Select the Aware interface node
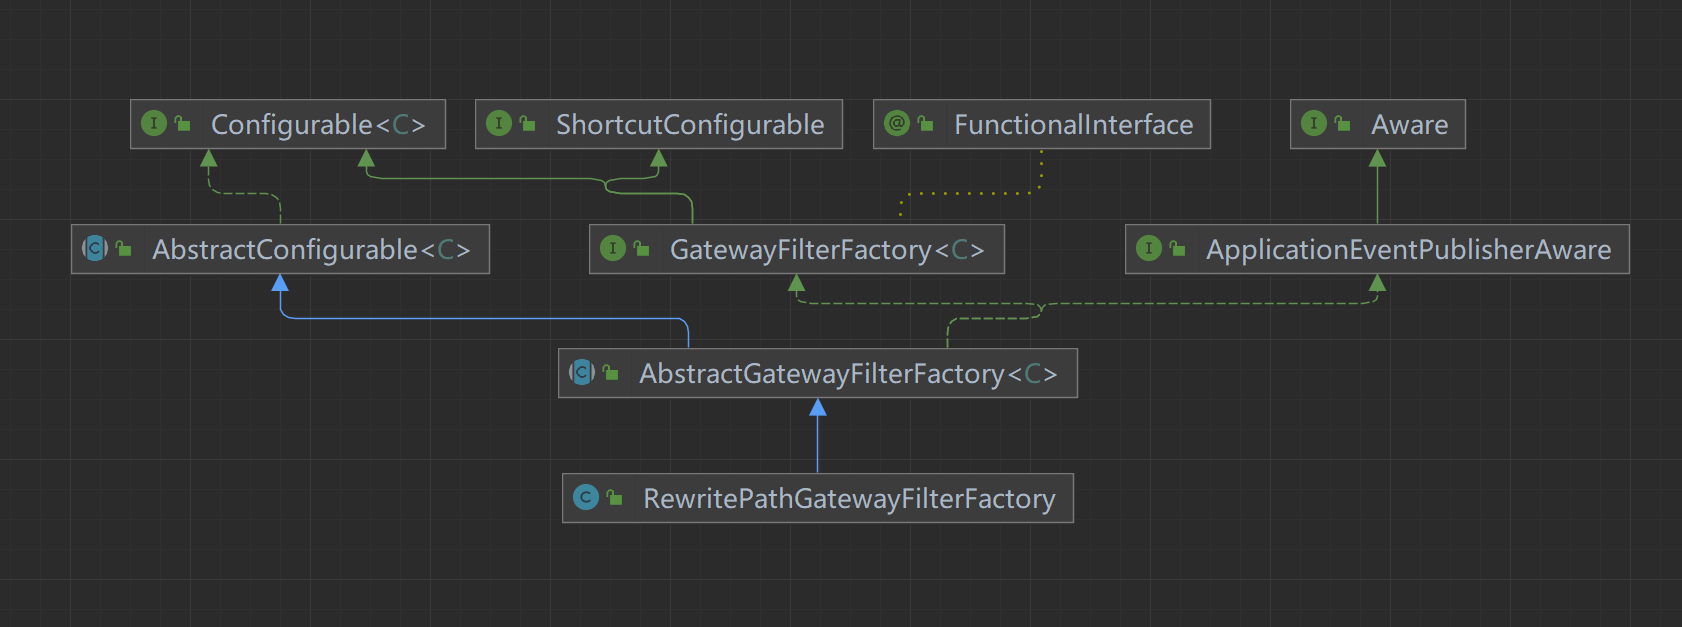This screenshot has width=1682, height=627. [x=1378, y=124]
